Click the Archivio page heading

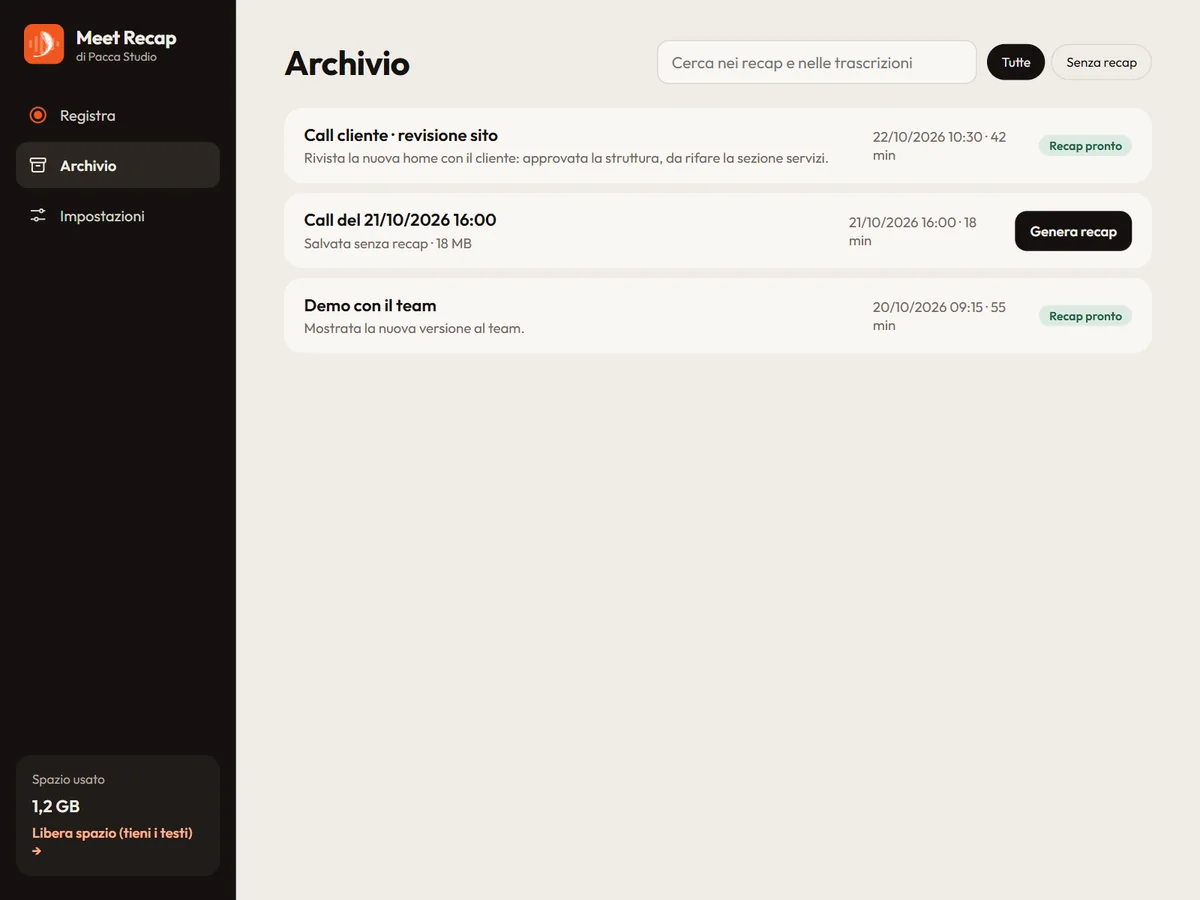tap(347, 63)
